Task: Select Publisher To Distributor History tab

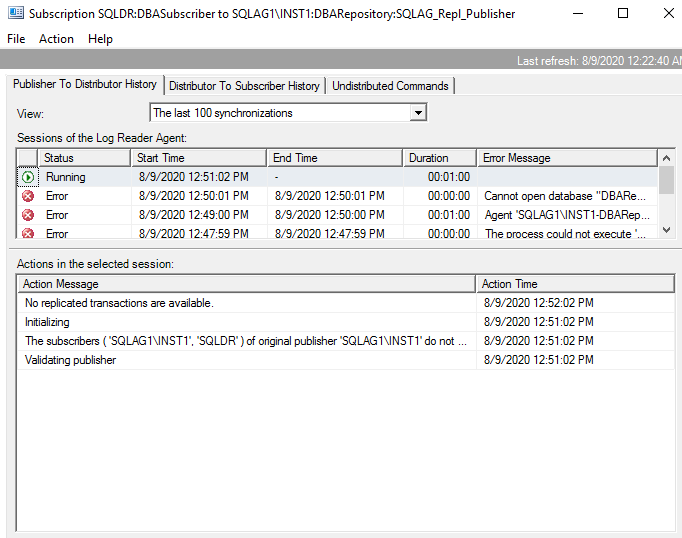Action: [x=84, y=85]
